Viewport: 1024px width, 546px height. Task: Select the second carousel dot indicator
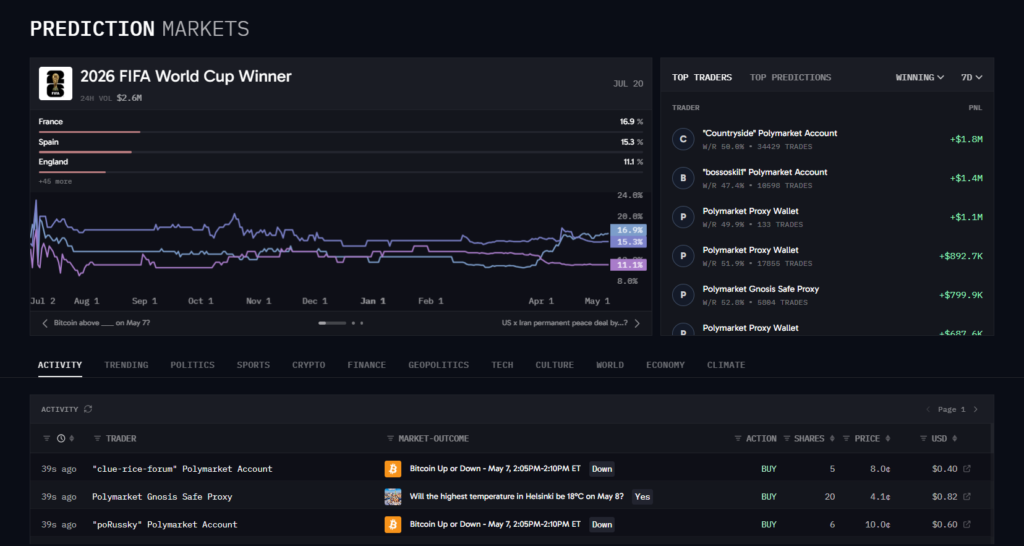(x=353, y=323)
